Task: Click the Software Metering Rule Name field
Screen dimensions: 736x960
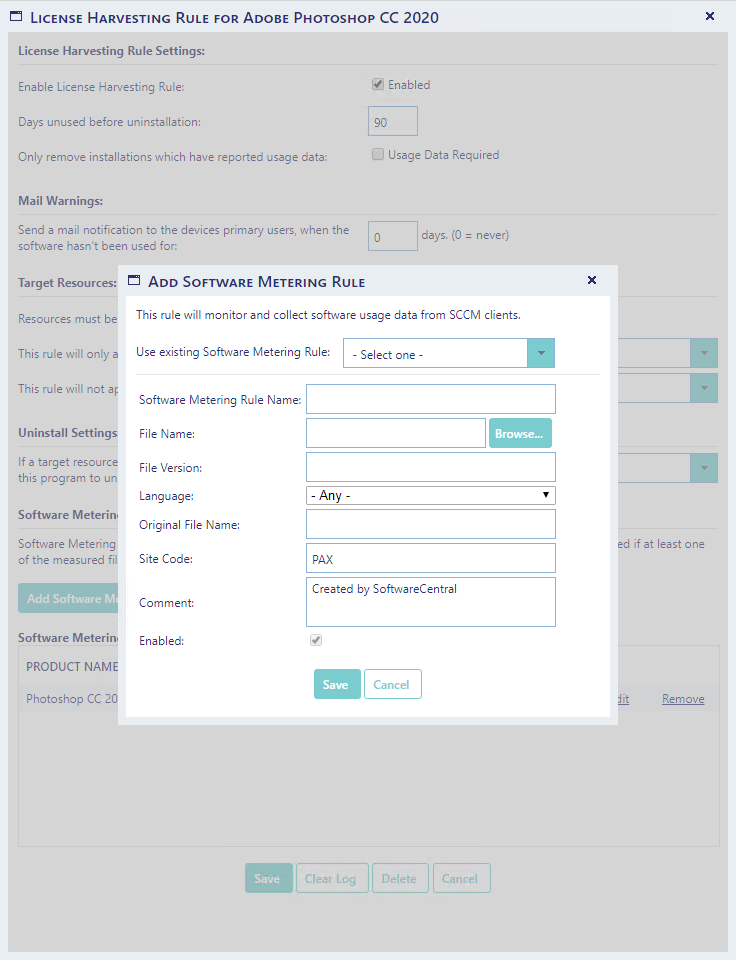Action: click(x=430, y=399)
